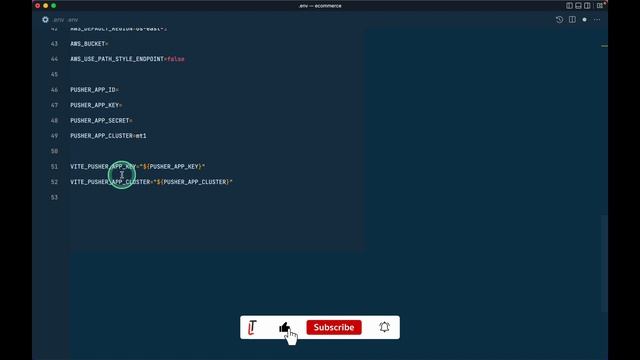Screen dimensions: 640x360
Task: Open the editor more actions ellipsis
Action: [597, 20]
